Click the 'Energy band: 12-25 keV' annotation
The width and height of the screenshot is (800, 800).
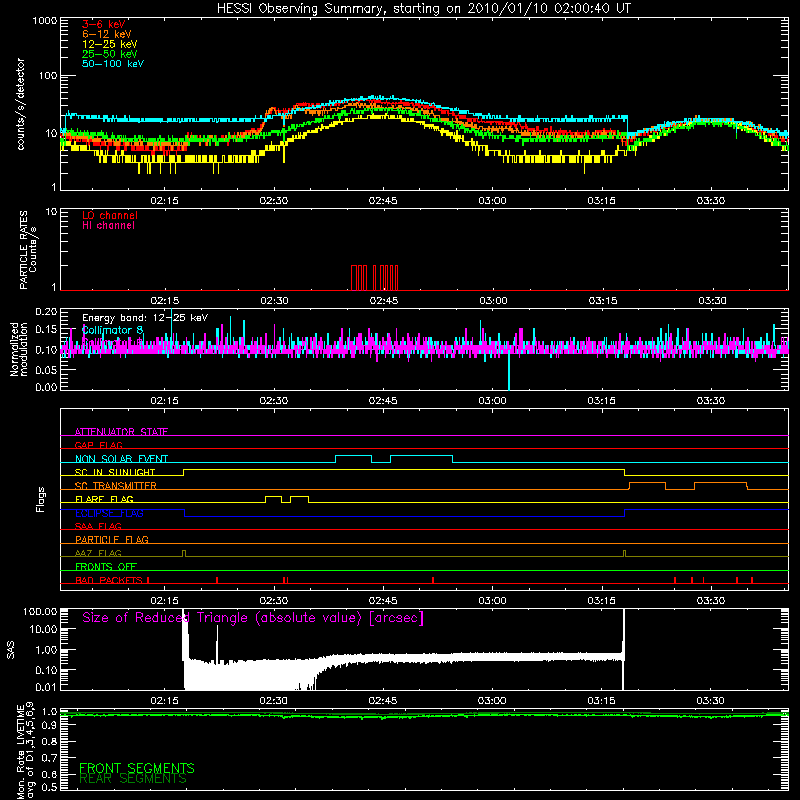tap(145, 318)
